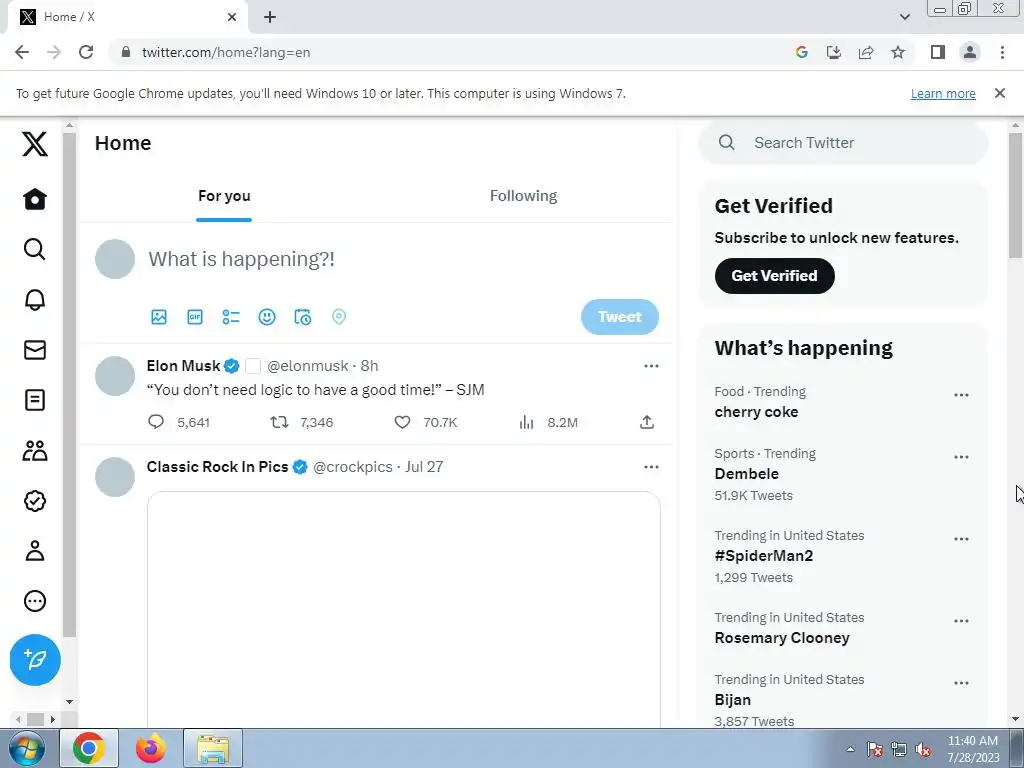Screen dimensions: 1024x768
Task: Dismiss Chrome update notification bar
Action: (x=999, y=93)
